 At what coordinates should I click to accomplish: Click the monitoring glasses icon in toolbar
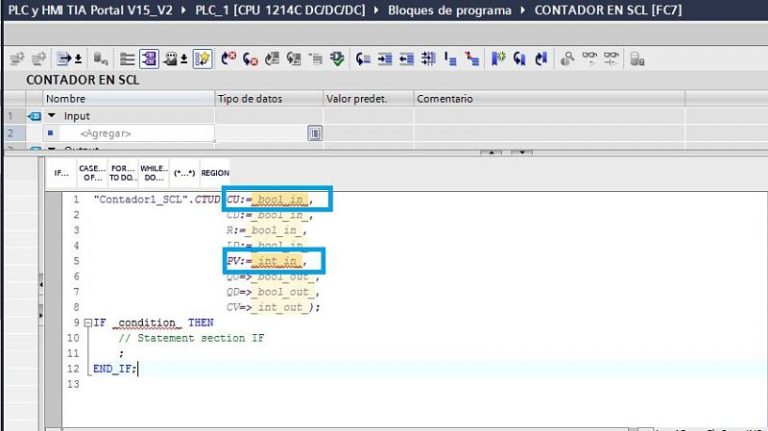coord(590,59)
